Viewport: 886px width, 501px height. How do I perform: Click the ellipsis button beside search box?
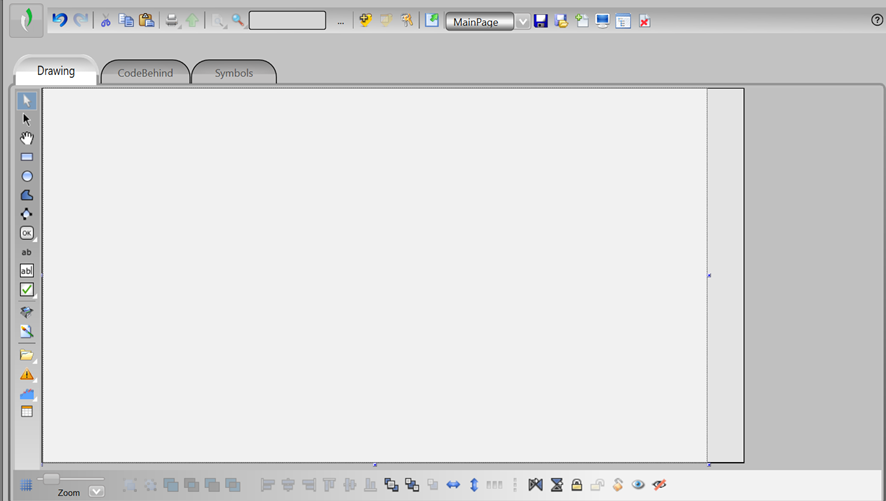340,22
